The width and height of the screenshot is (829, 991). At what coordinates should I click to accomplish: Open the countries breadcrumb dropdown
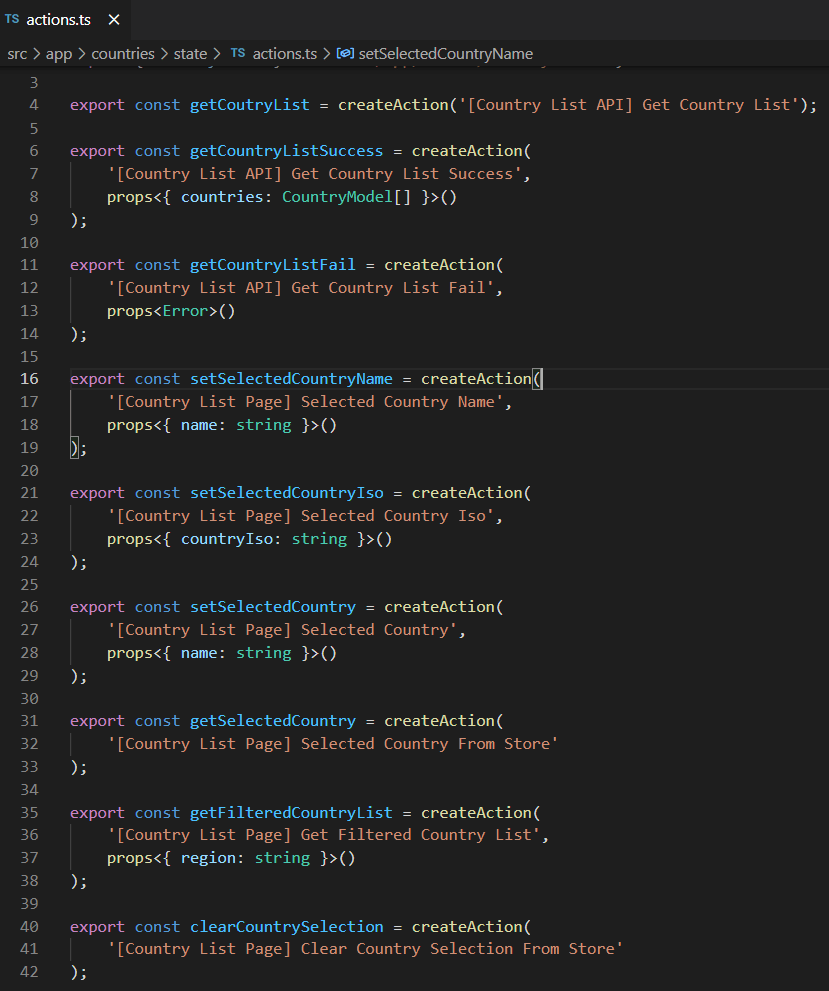[123, 53]
